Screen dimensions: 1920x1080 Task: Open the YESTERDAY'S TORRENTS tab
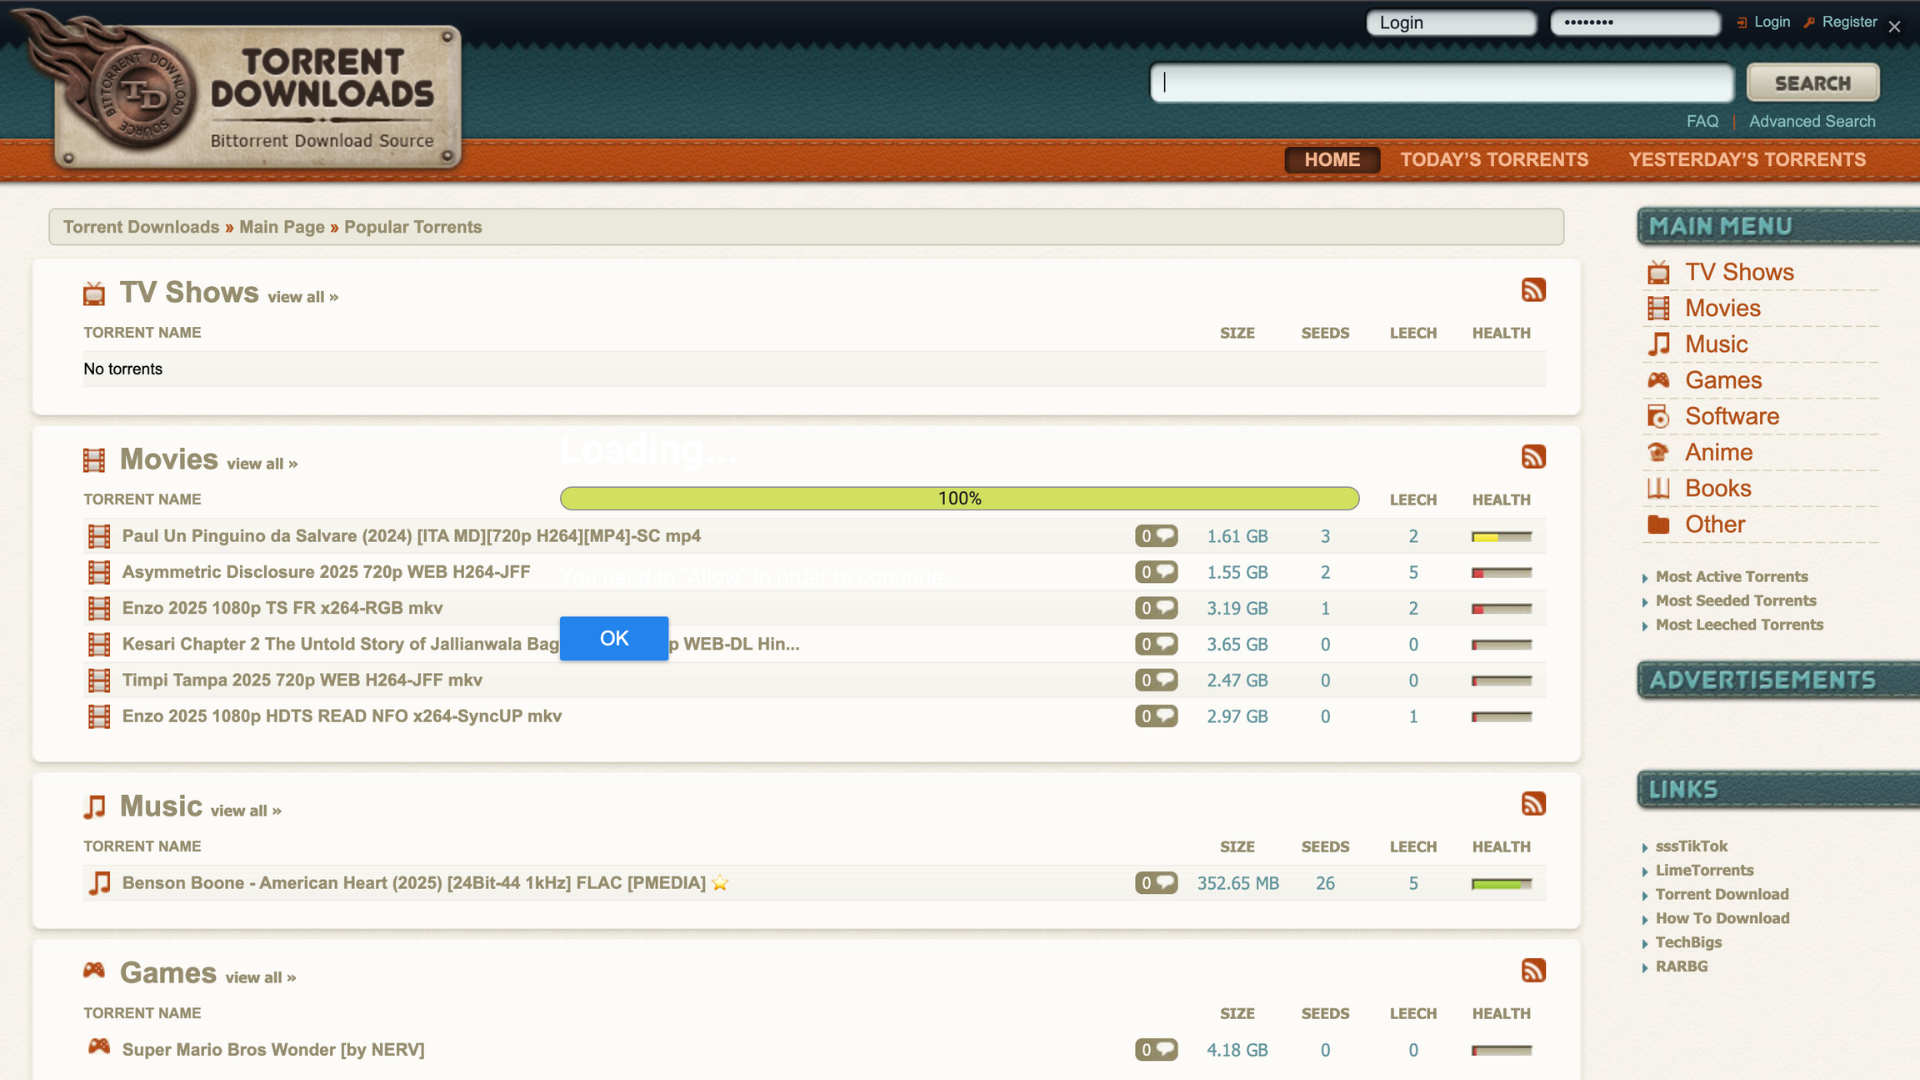[x=1746, y=159]
